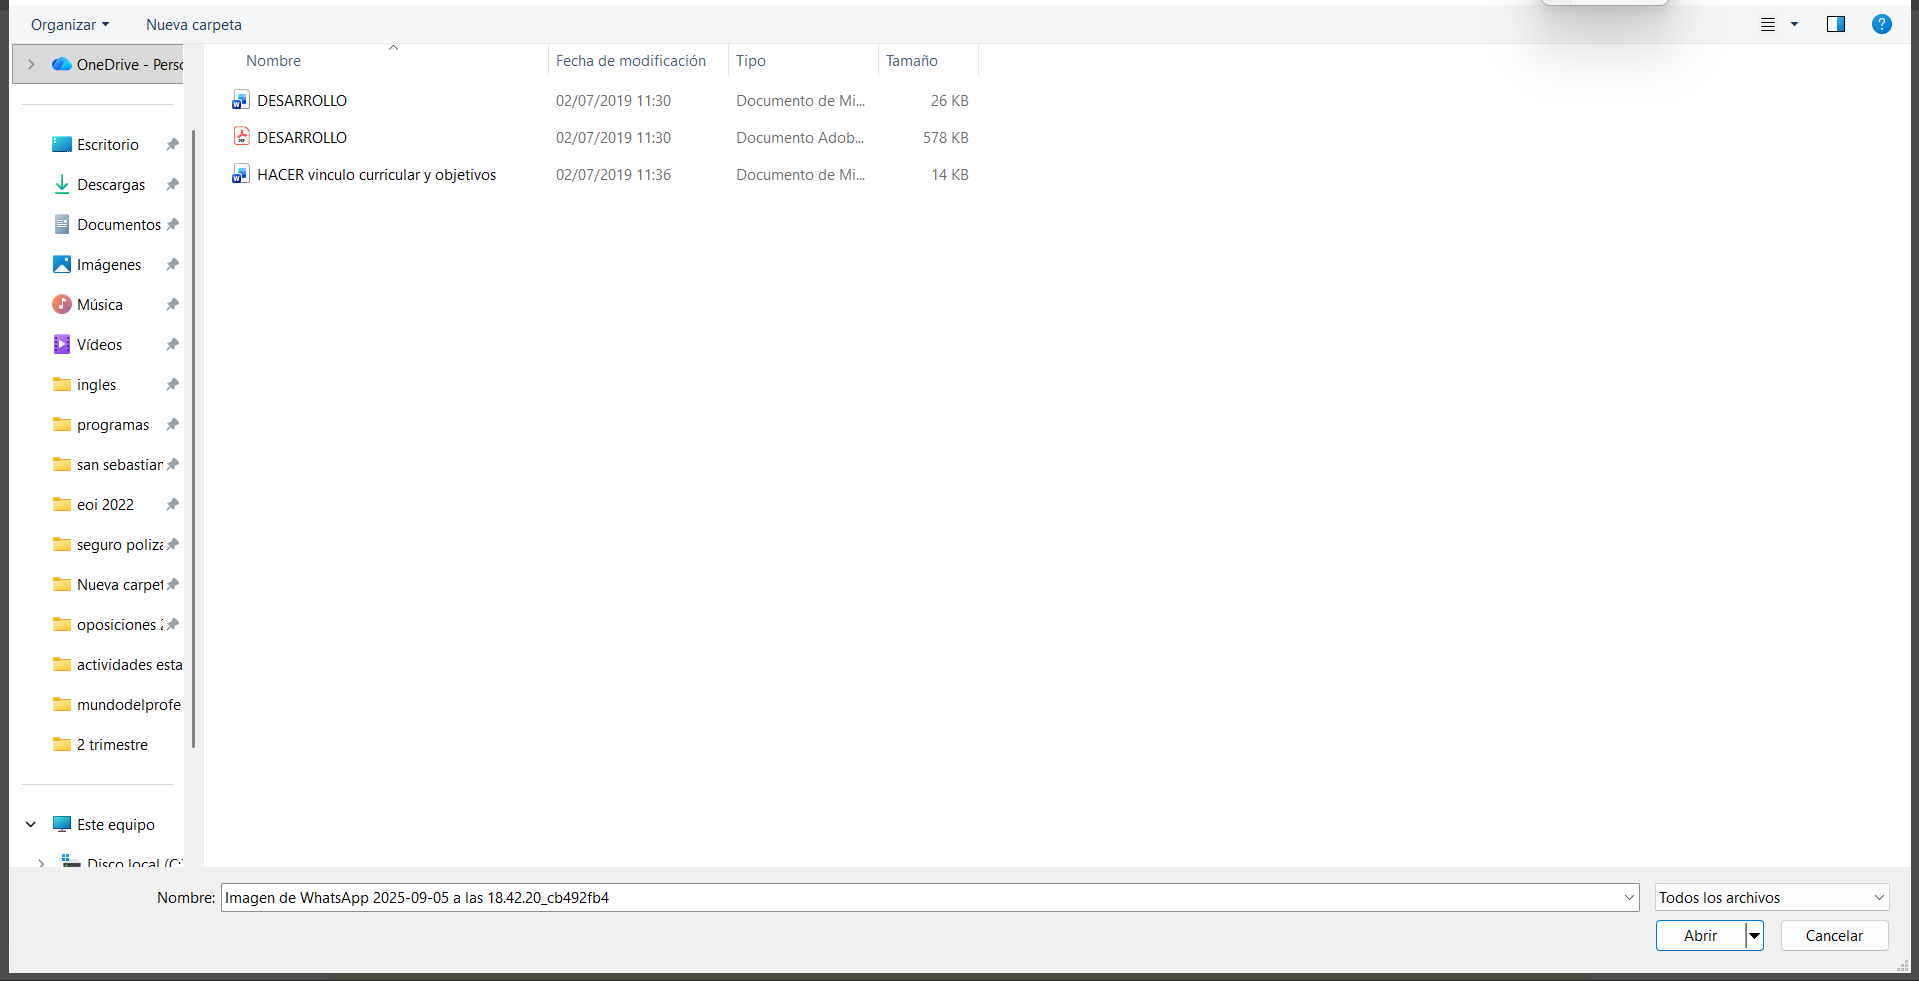Open the Organizar menu
This screenshot has height=981, width=1919.
coord(69,24)
